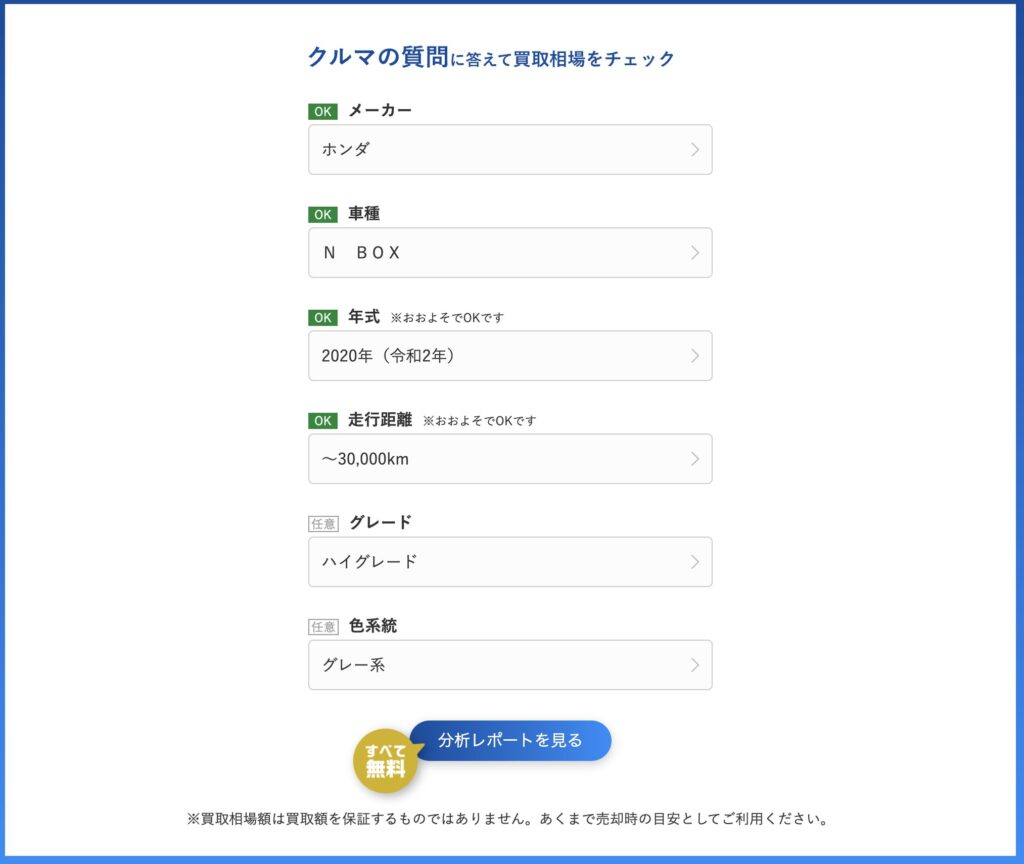Click the chevron arrow in 車種 field
This screenshot has height=864, width=1024.
(x=695, y=253)
